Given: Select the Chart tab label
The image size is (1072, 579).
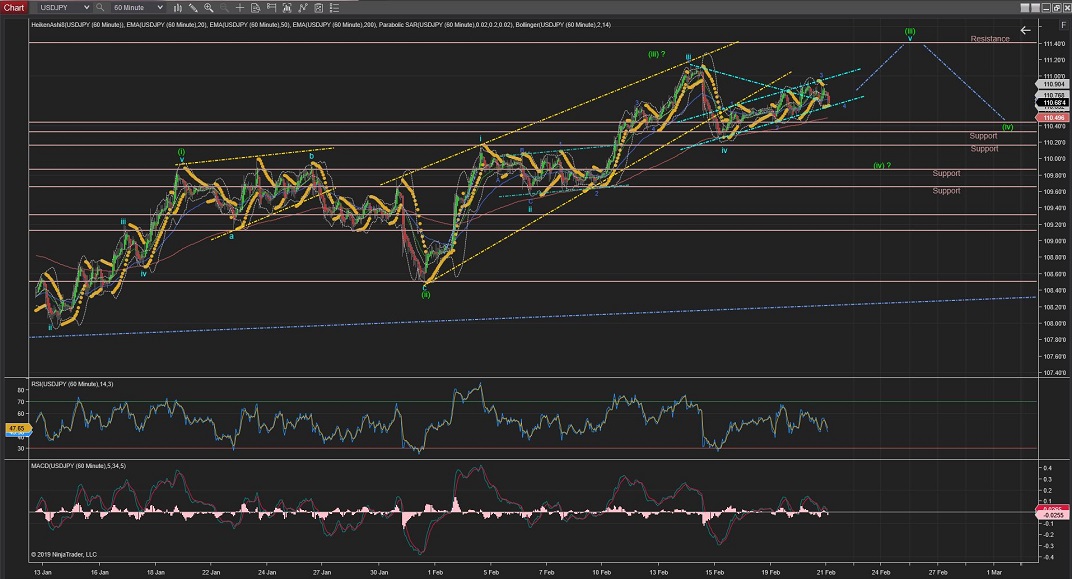Looking at the screenshot, I should (16, 8).
